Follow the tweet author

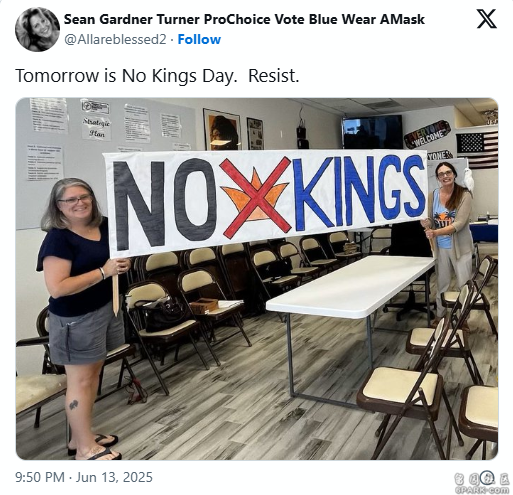199,39
